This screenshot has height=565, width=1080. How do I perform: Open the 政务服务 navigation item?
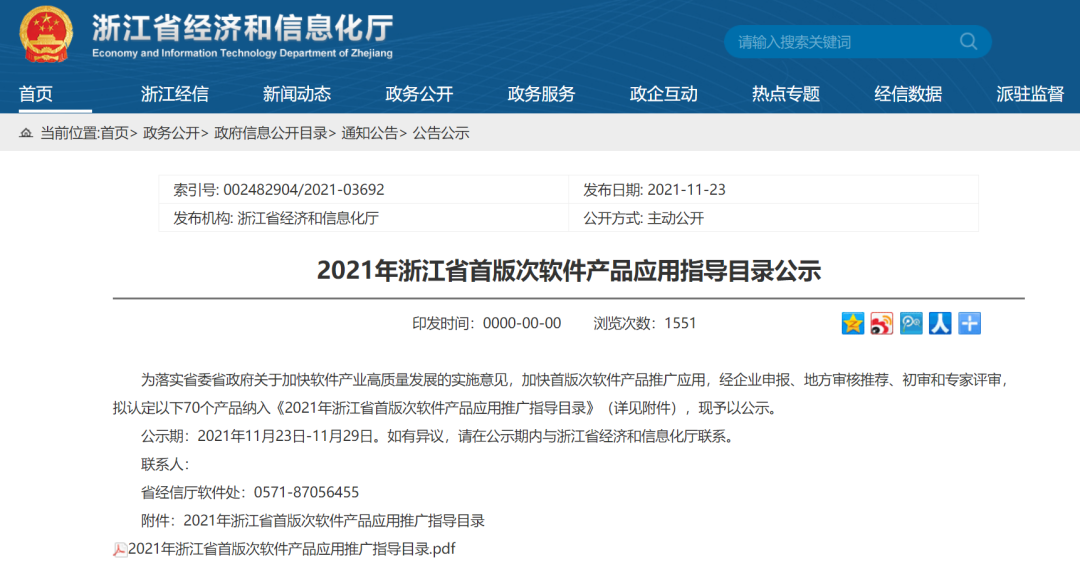541,94
